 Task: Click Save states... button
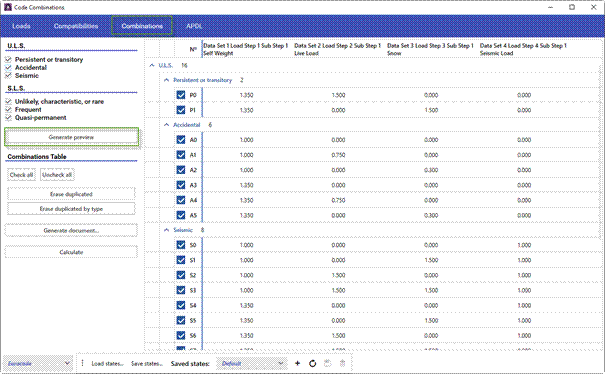pos(147,364)
